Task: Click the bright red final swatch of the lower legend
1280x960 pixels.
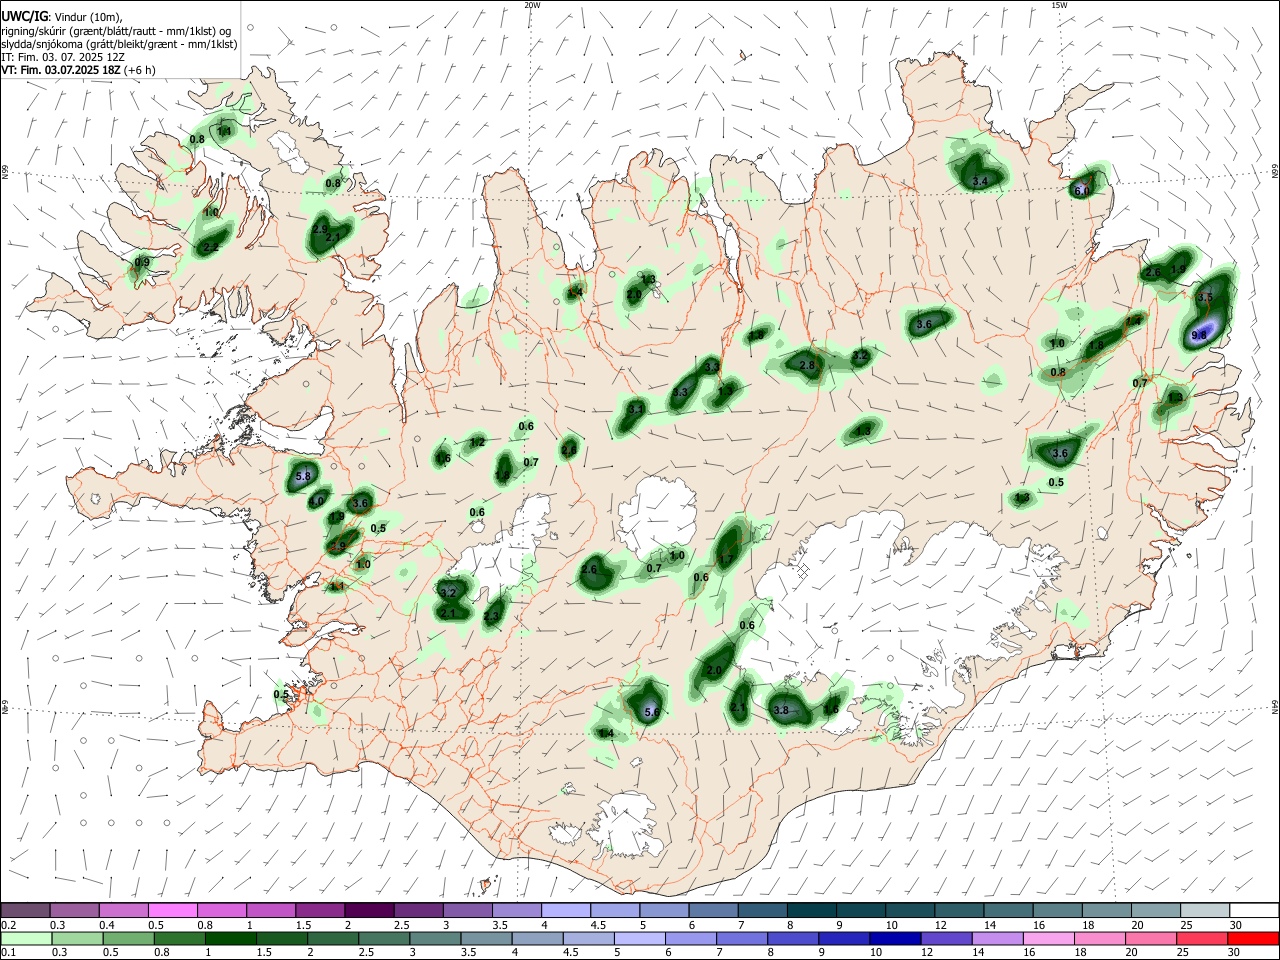Action: click(x=1255, y=938)
